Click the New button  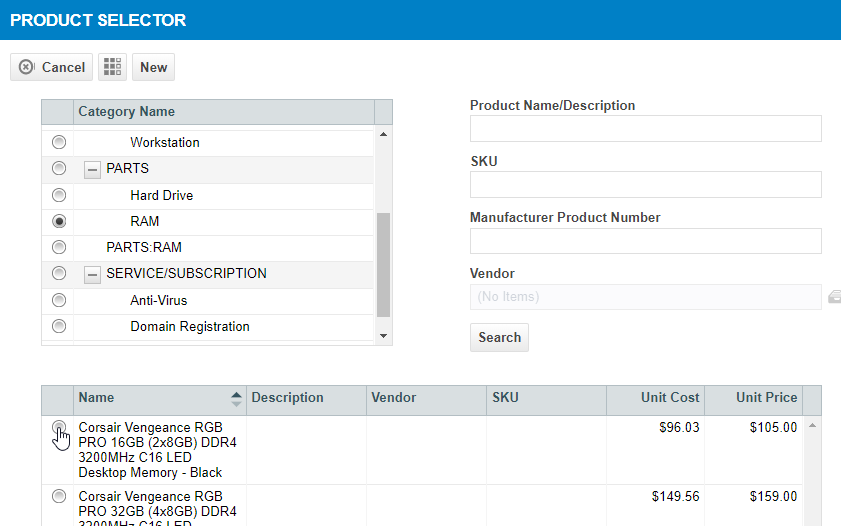(153, 67)
